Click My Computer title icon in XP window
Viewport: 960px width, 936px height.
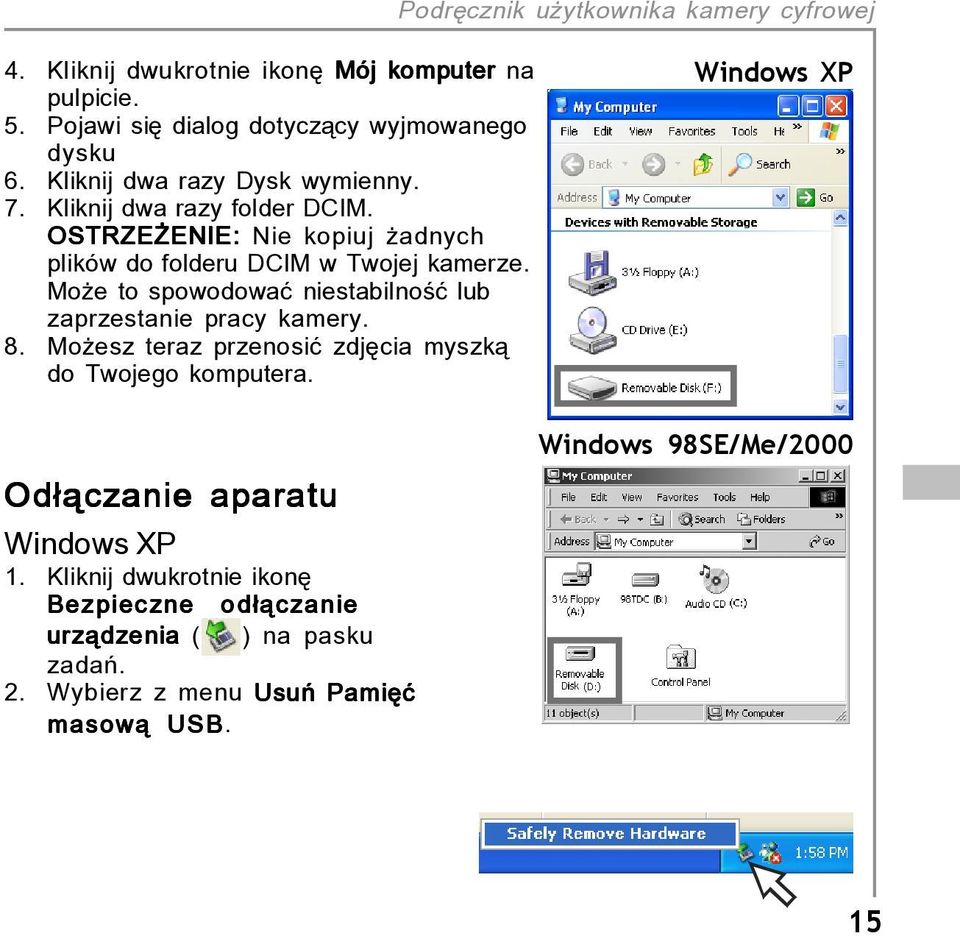point(561,106)
